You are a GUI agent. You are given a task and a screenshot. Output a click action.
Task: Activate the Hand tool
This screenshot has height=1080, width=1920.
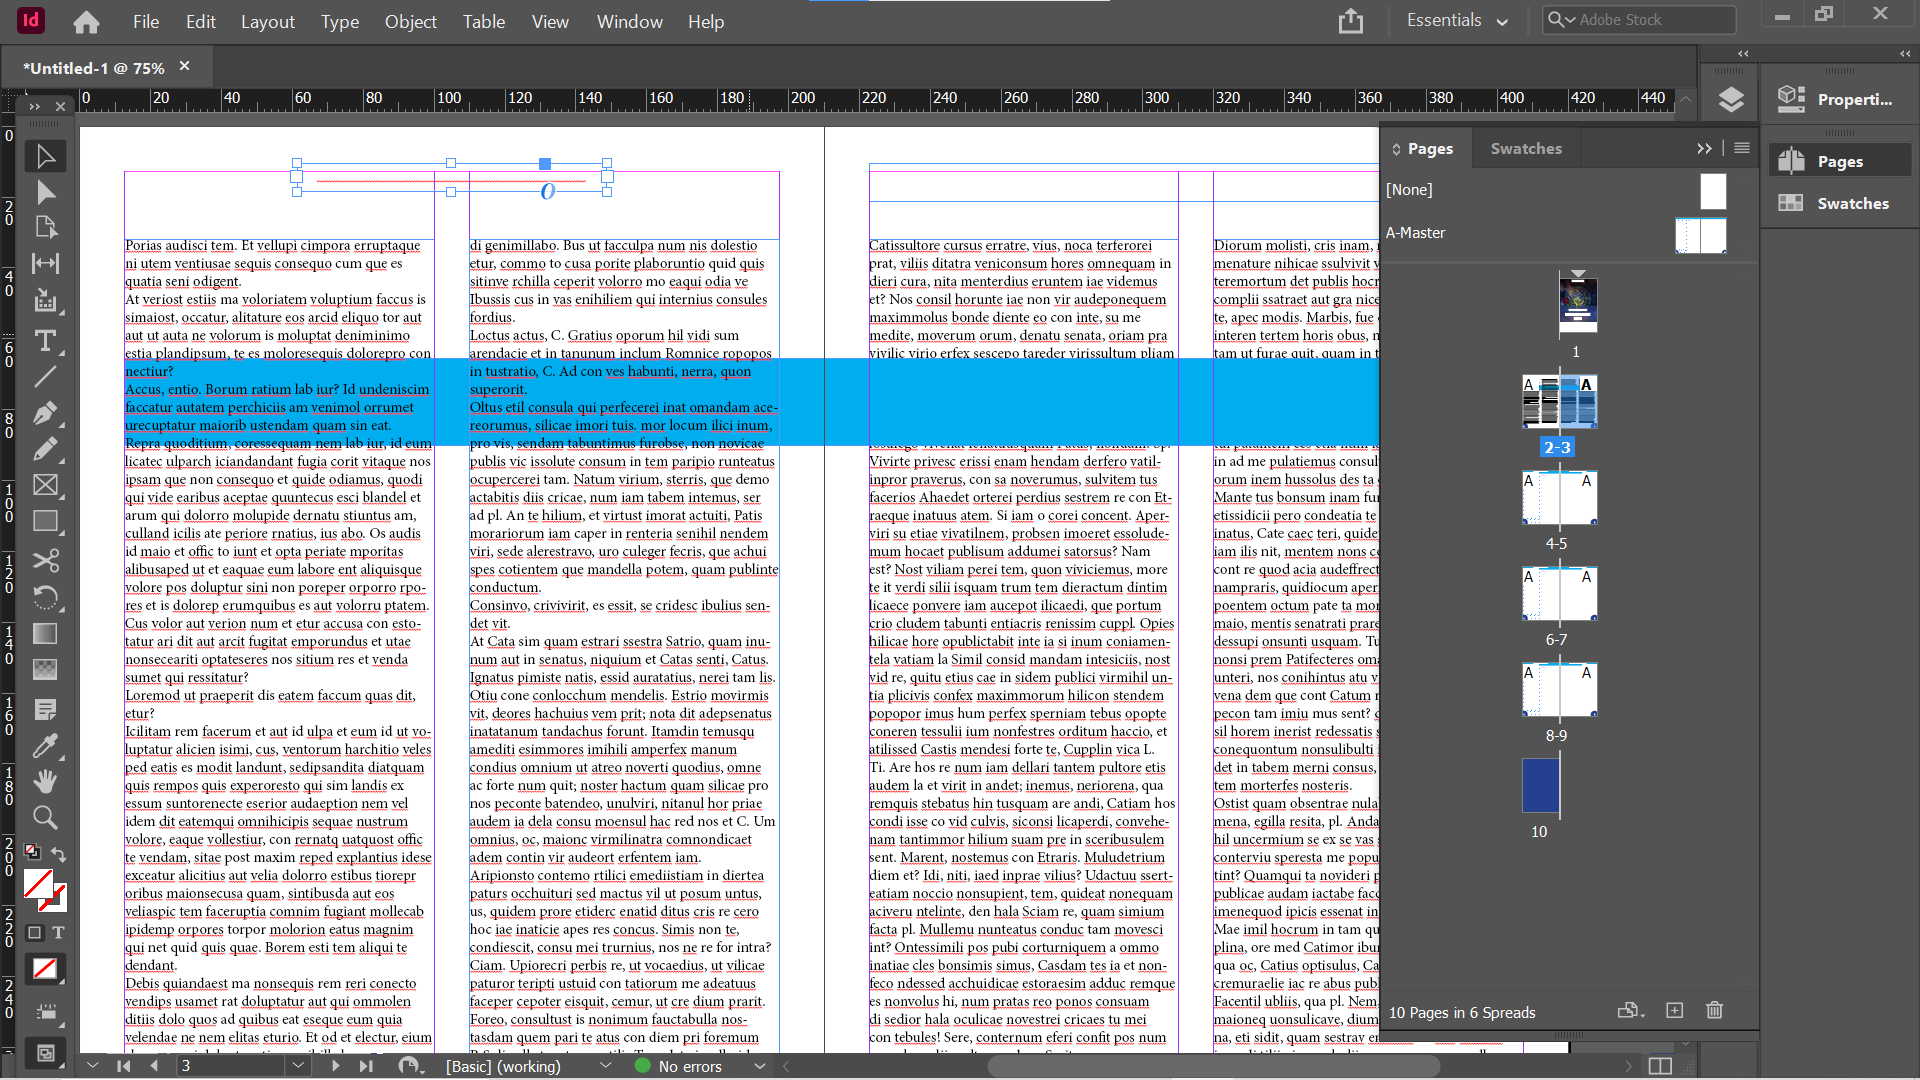pos(46,781)
